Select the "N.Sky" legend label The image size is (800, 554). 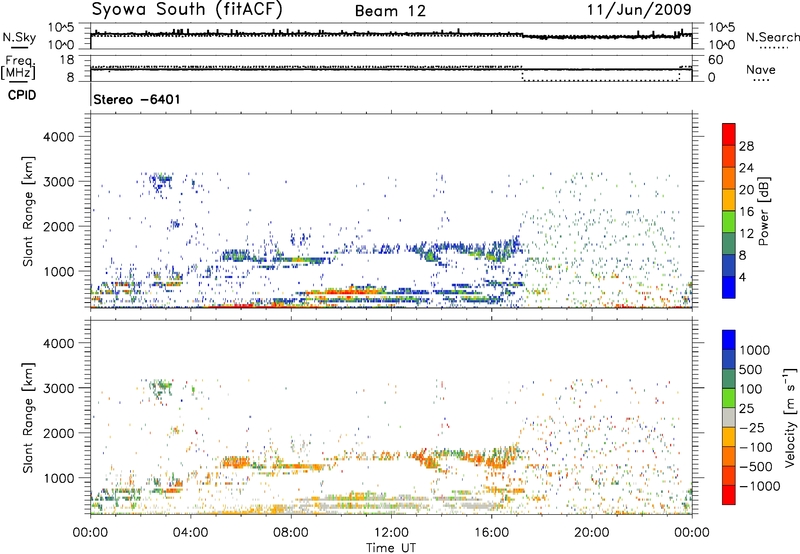pos(19,37)
